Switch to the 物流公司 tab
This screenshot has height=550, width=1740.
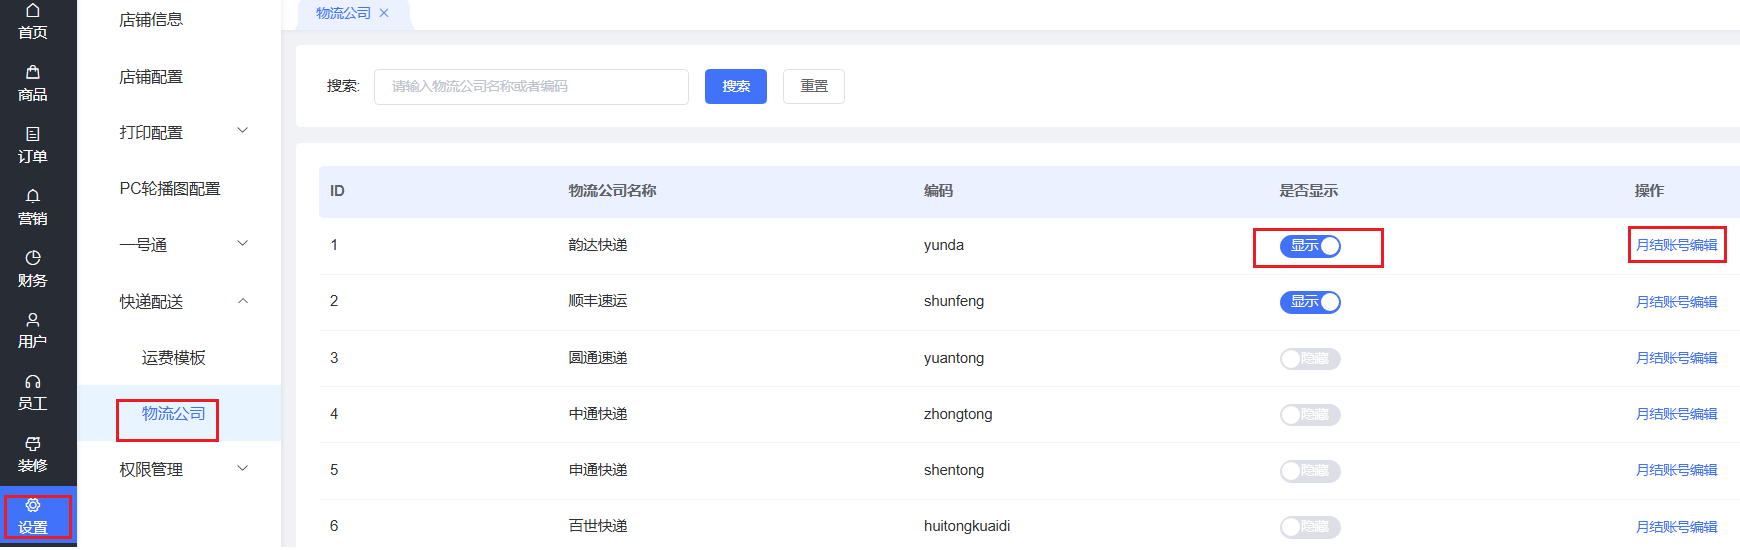(343, 13)
